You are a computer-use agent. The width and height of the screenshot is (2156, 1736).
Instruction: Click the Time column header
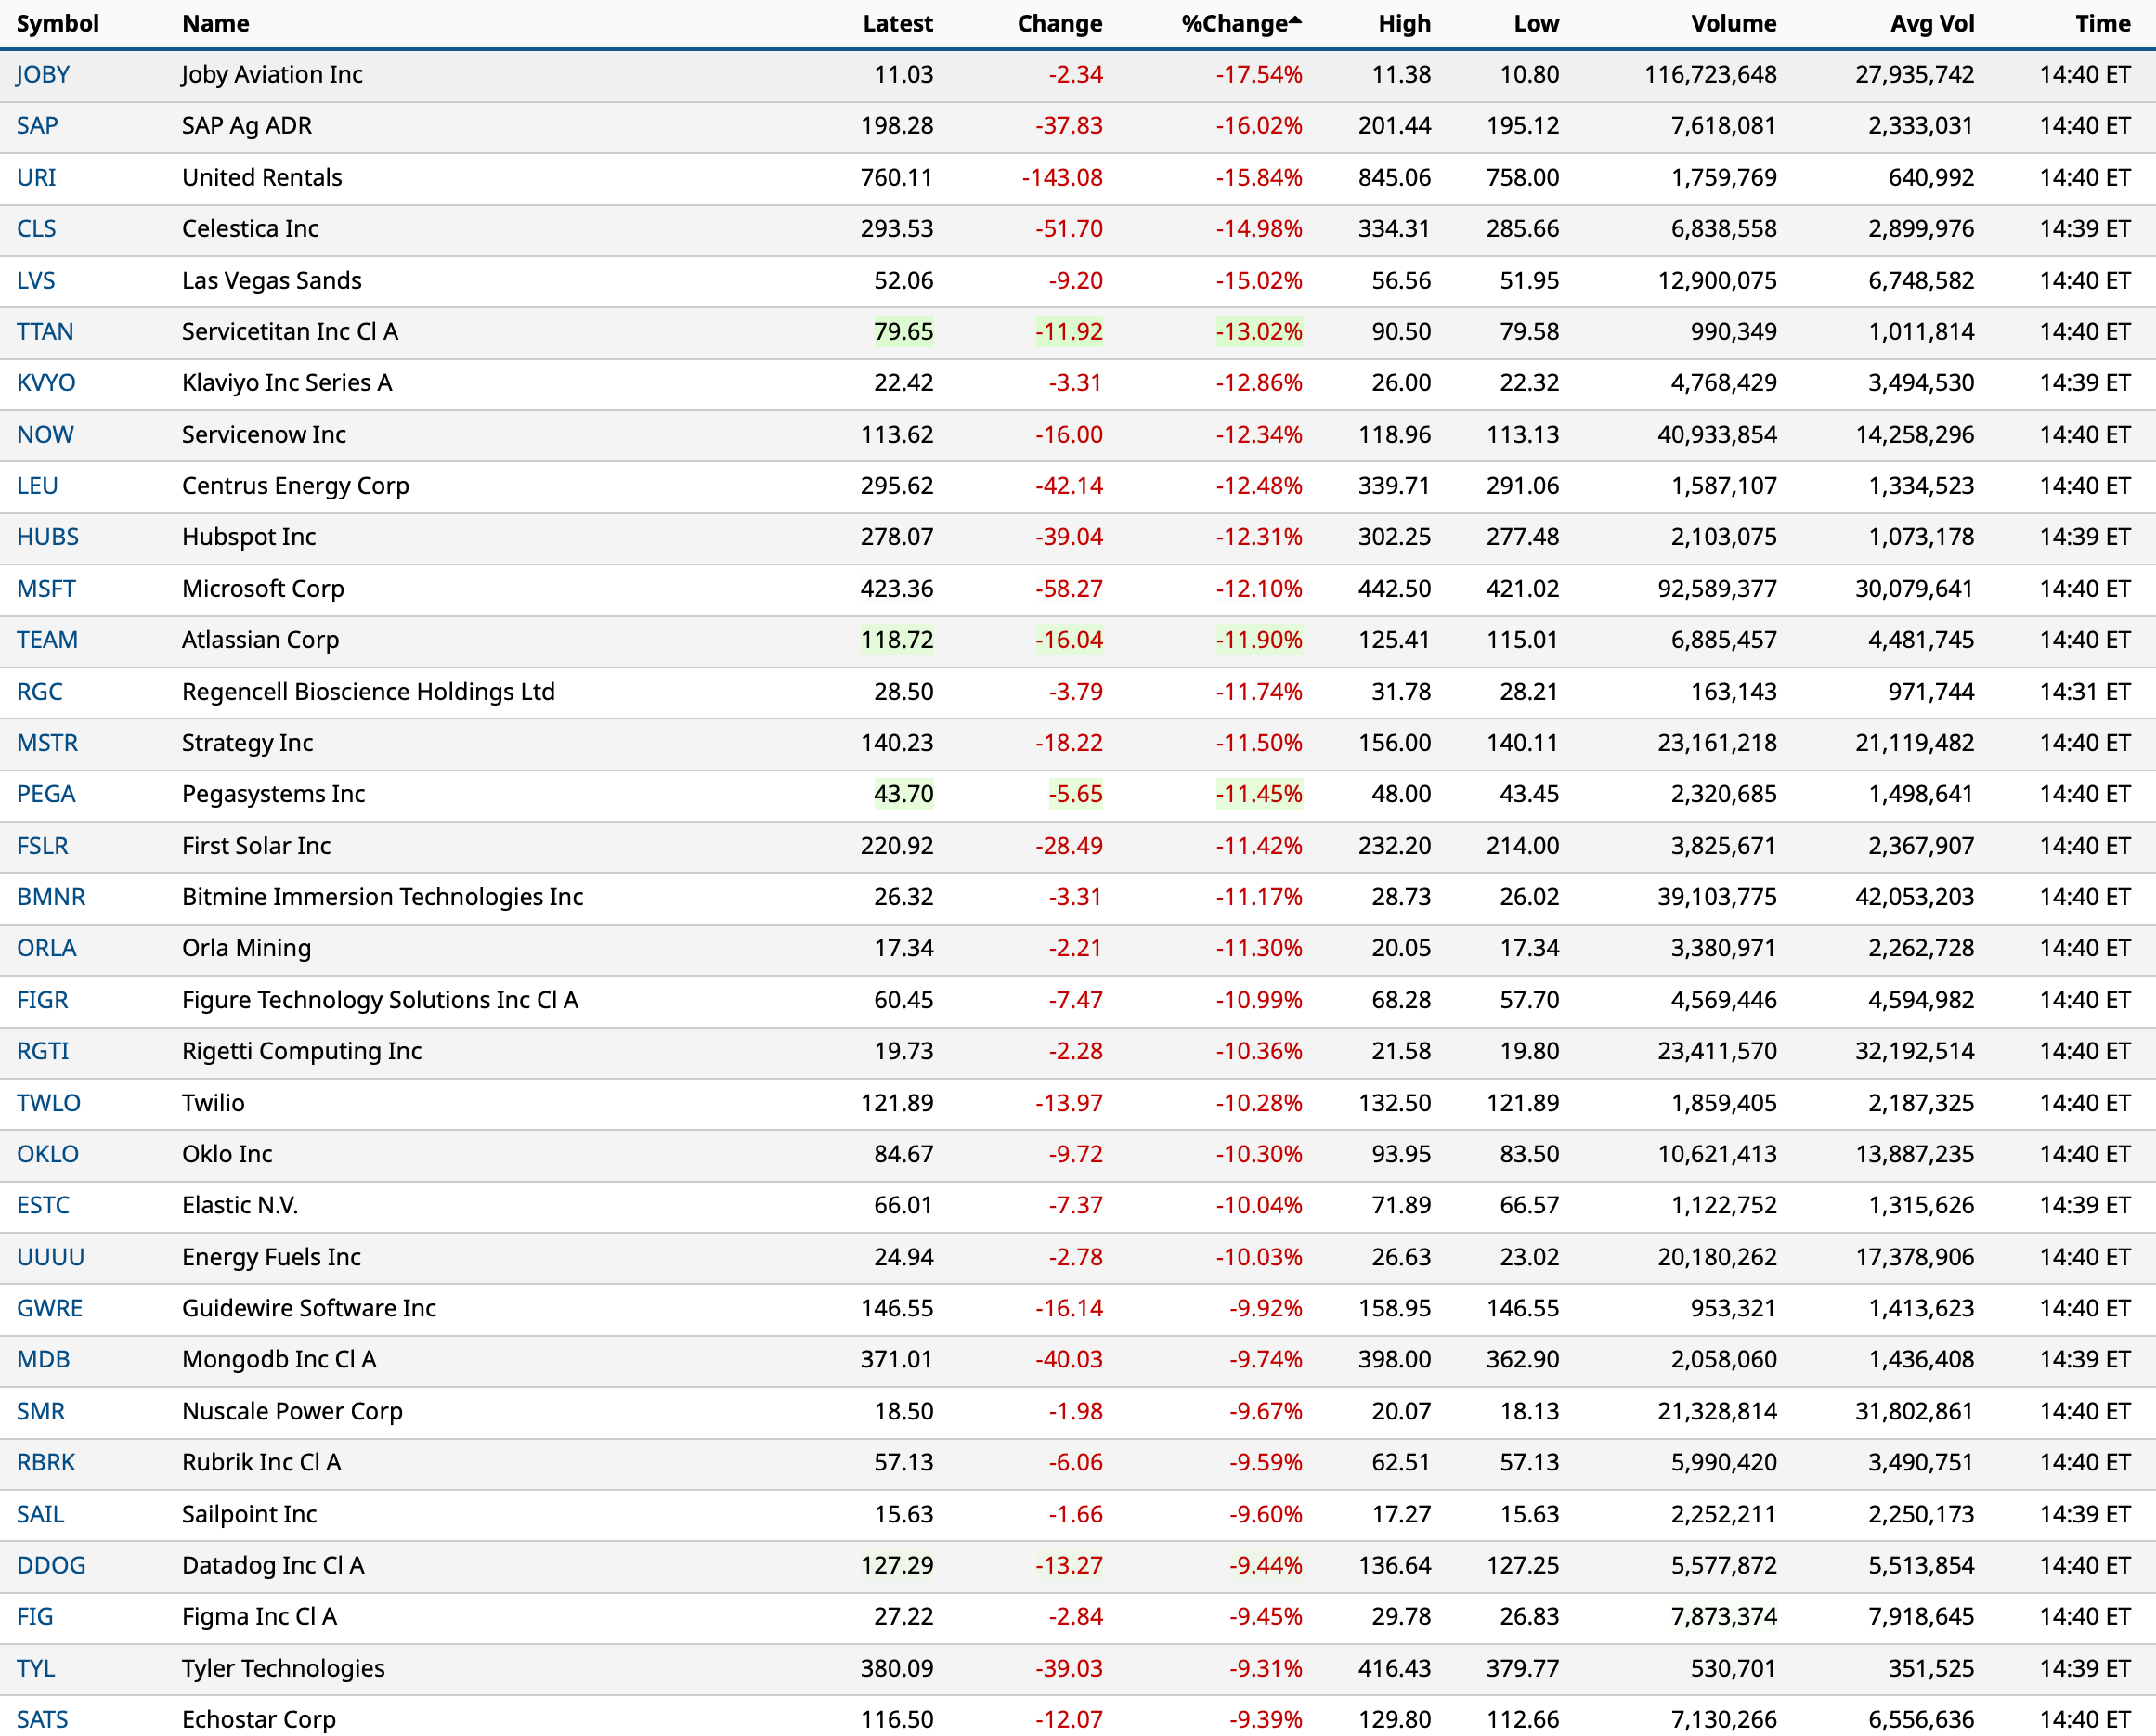point(2102,24)
